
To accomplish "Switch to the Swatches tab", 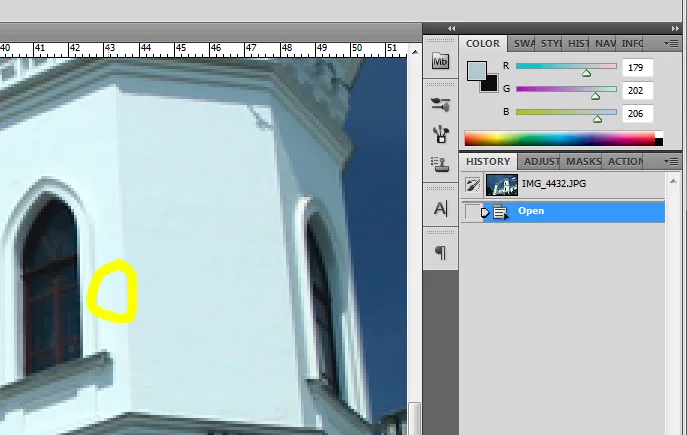I will (524, 44).
